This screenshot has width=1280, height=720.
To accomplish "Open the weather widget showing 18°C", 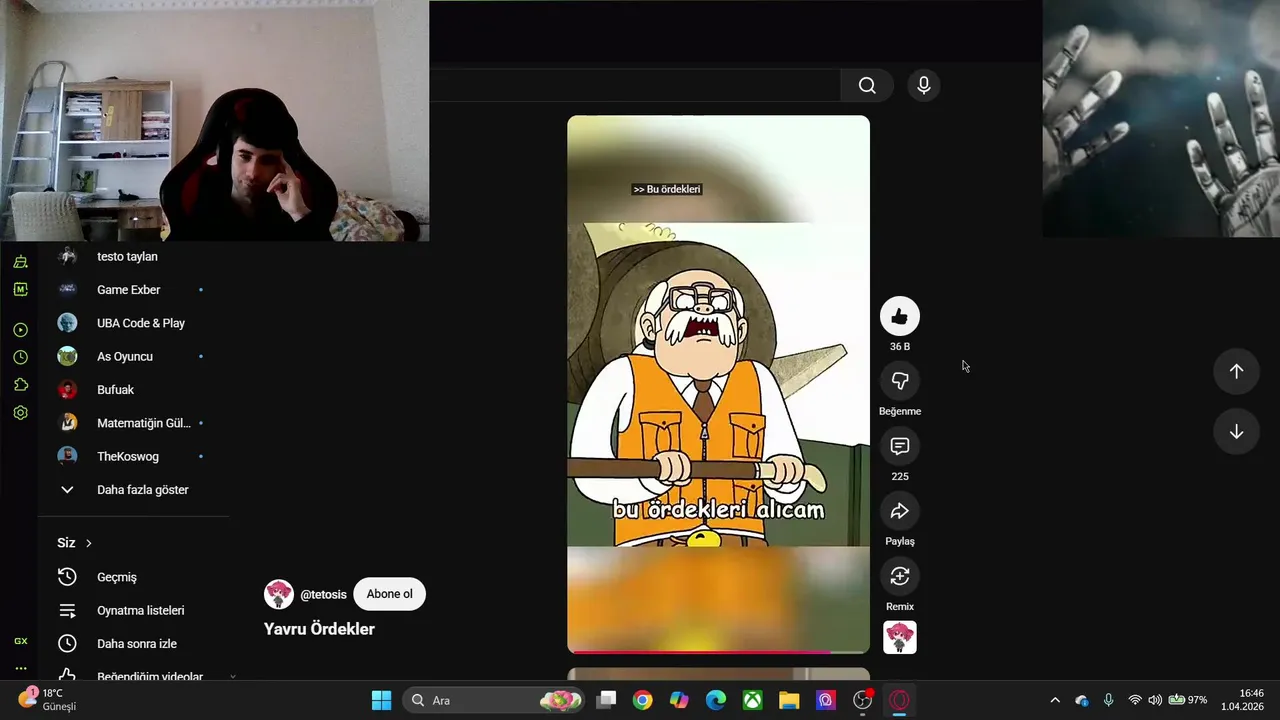I will coord(48,699).
